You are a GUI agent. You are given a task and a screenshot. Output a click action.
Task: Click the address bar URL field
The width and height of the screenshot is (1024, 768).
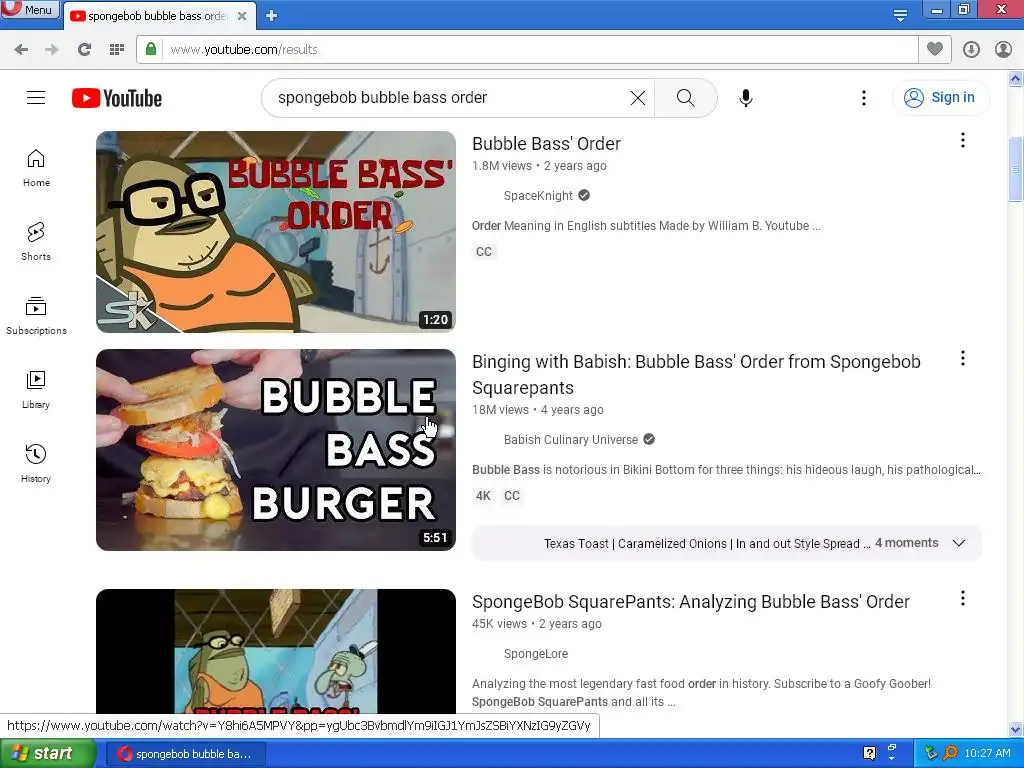(x=541, y=50)
